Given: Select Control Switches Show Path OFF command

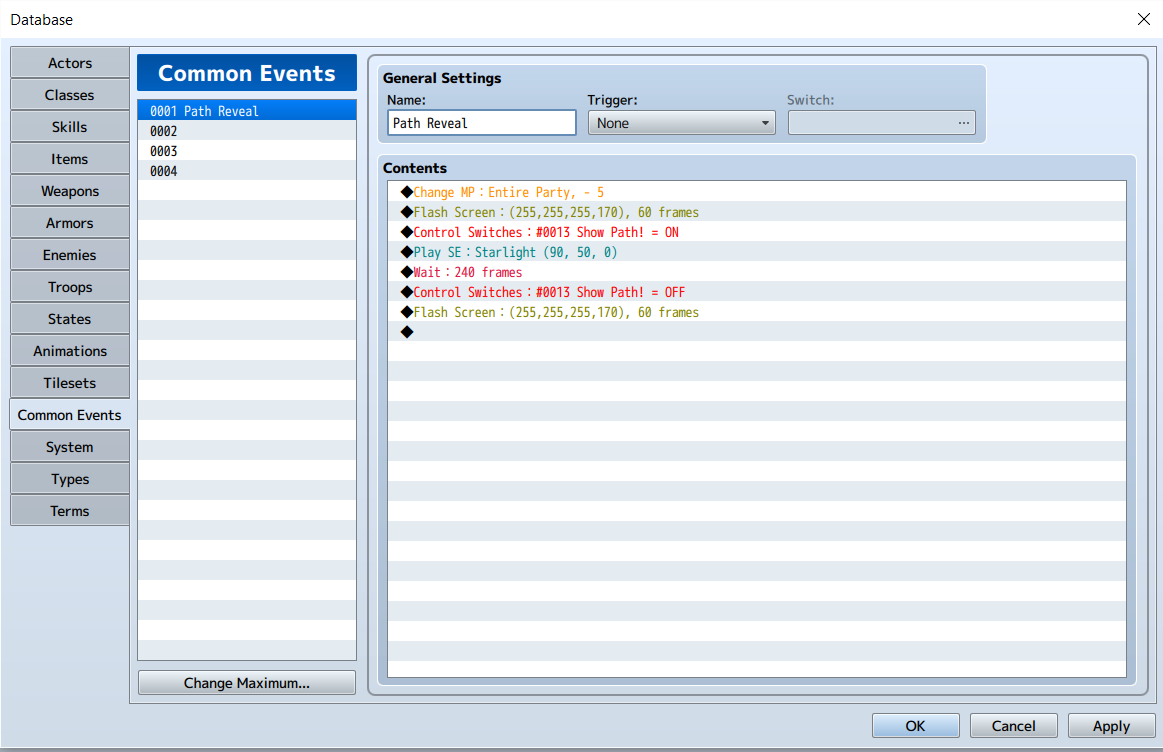Looking at the screenshot, I should point(757,292).
